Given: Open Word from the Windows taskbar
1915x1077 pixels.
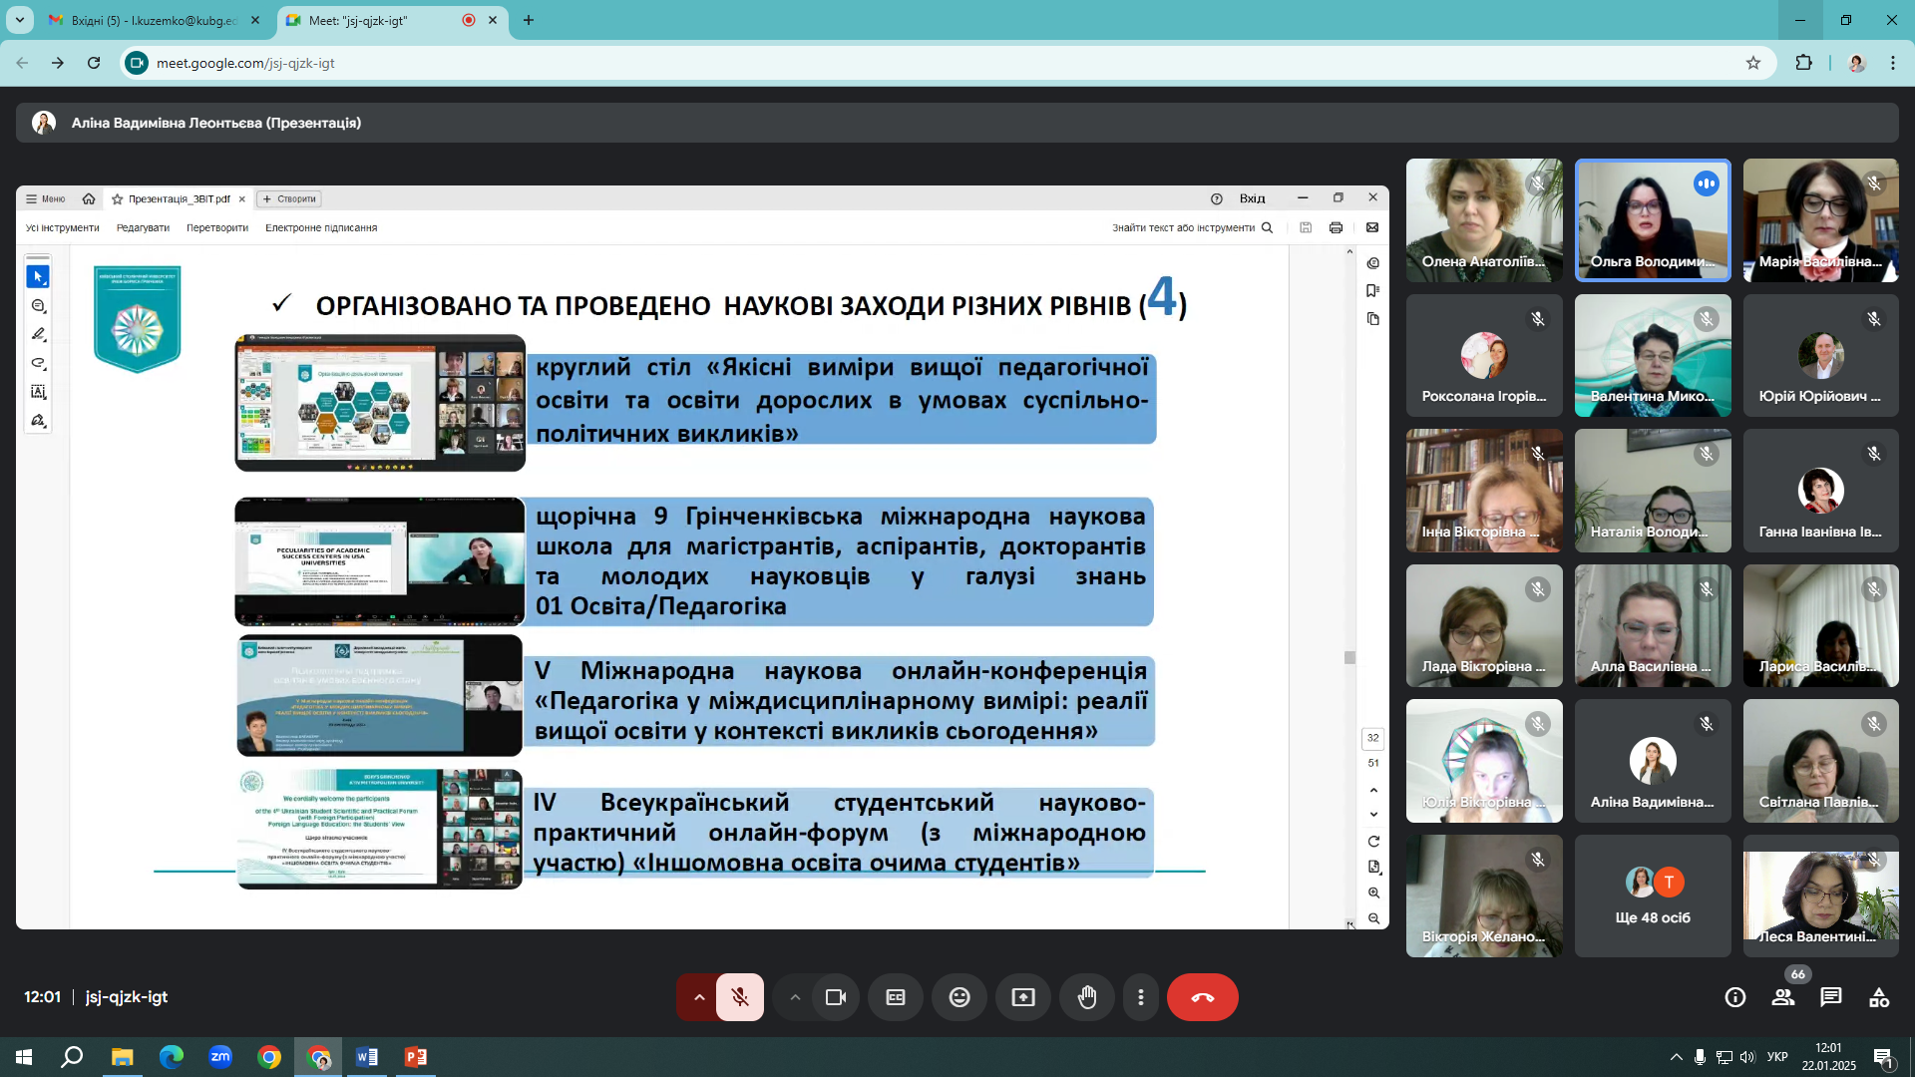Looking at the screenshot, I should point(367,1057).
